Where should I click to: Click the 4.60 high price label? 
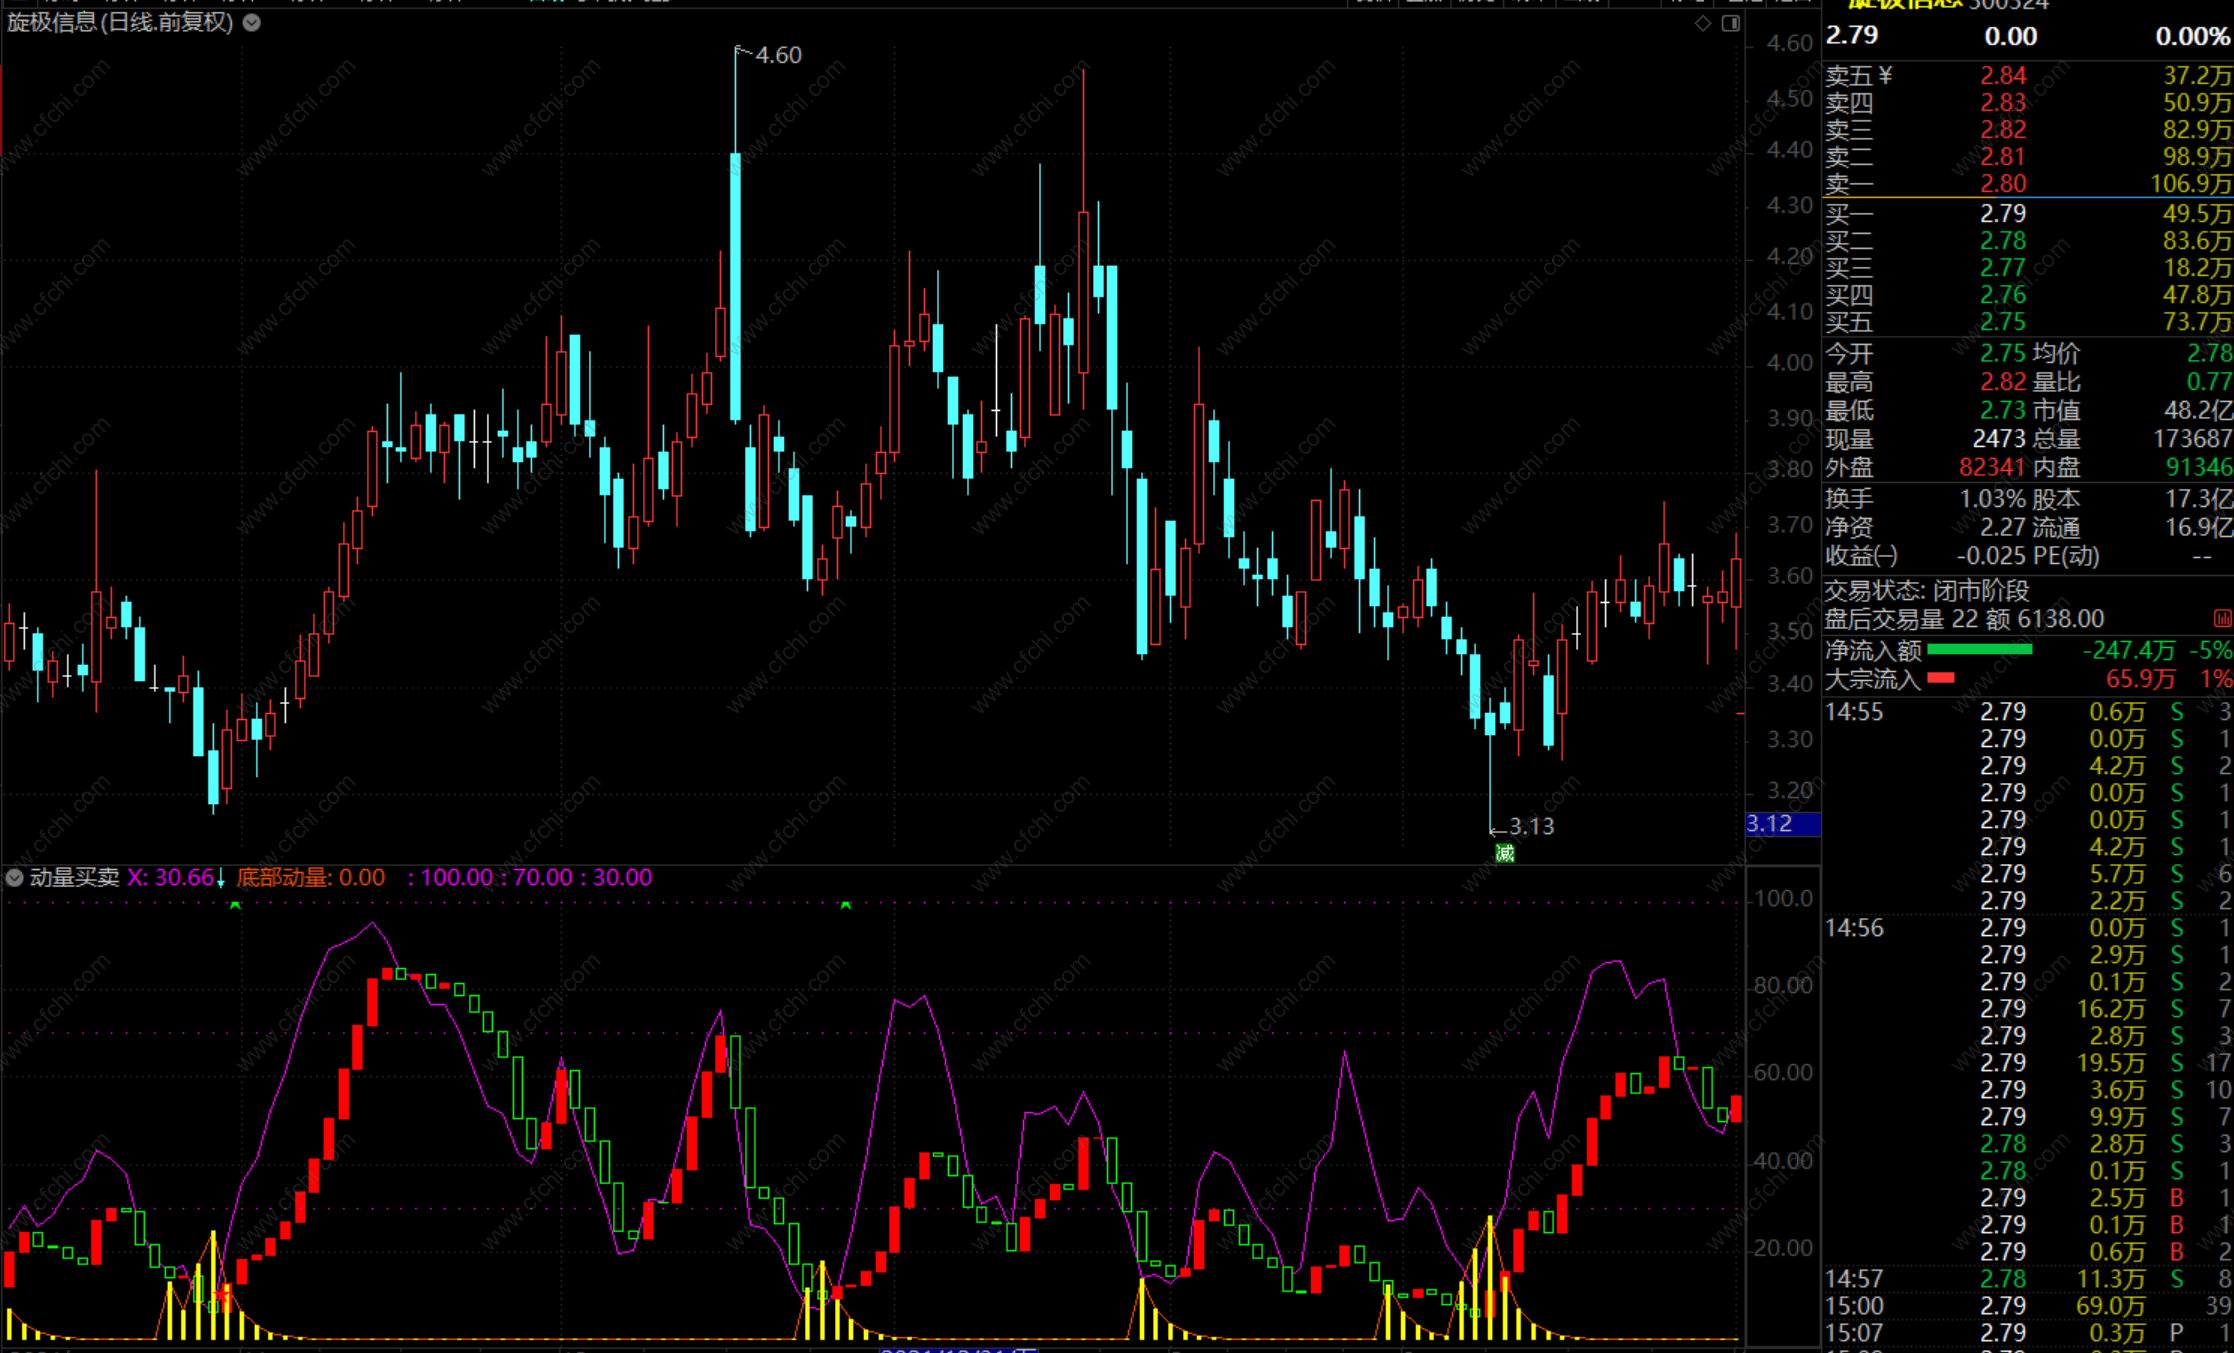click(778, 55)
